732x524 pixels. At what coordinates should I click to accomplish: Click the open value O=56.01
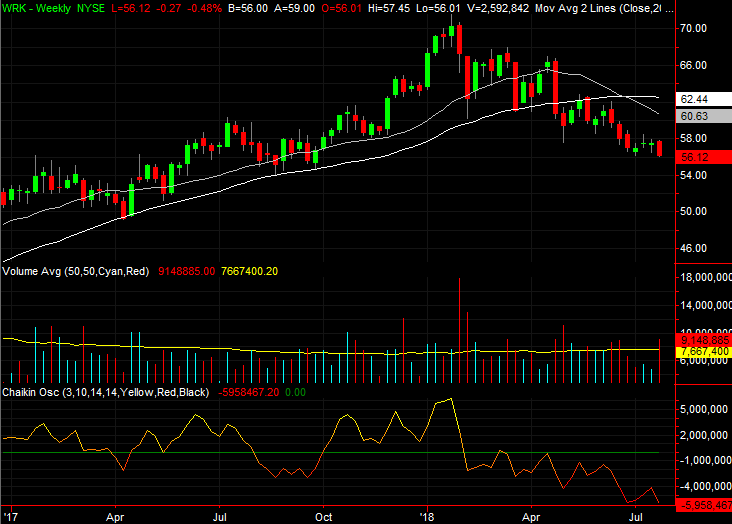tap(342, 8)
